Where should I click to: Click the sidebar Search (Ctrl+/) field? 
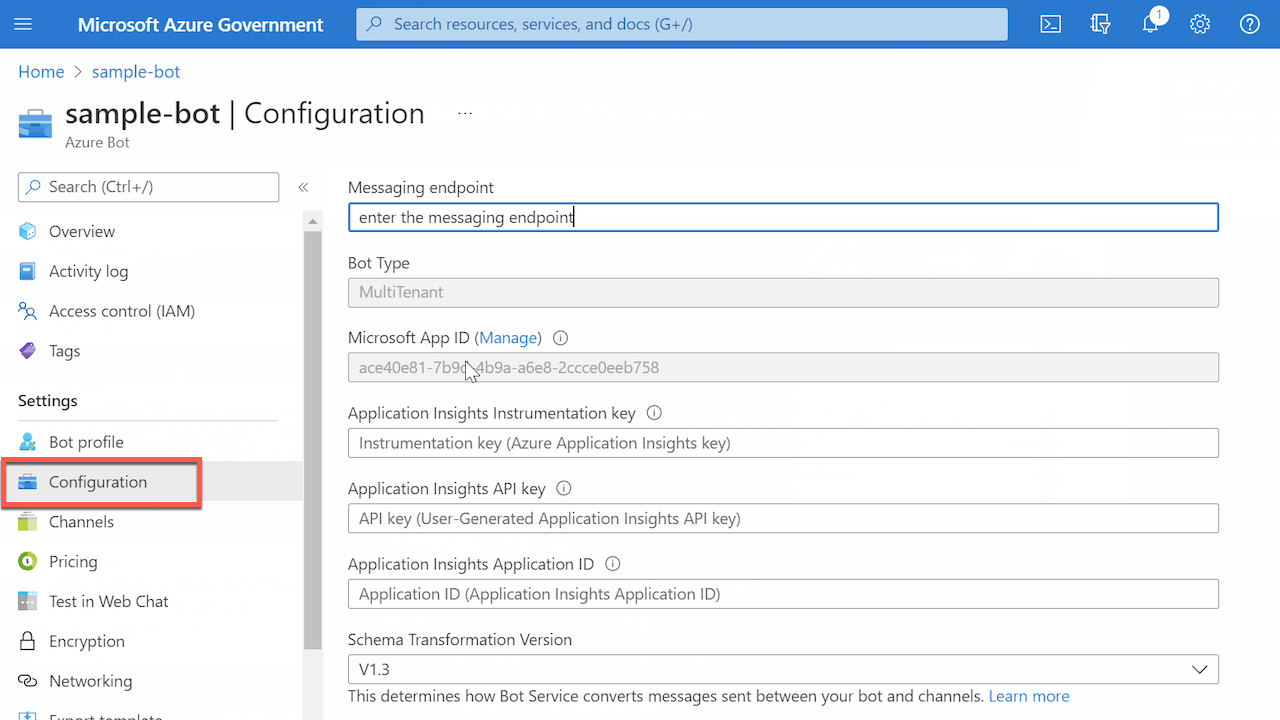pyautogui.click(x=148, y=187)
